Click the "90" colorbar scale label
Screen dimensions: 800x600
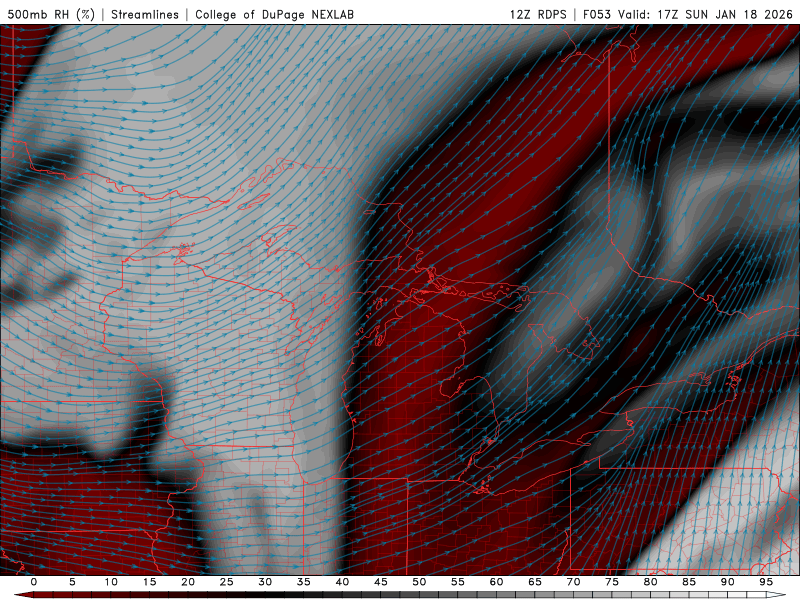[727, 582]
